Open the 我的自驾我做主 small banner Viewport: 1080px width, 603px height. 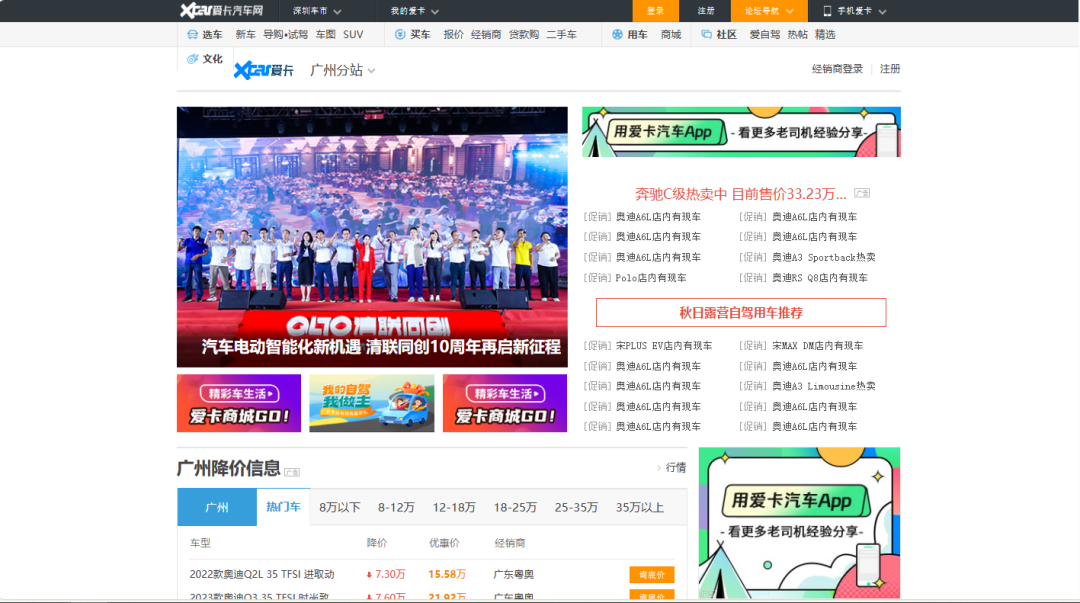tap(372, 403)
